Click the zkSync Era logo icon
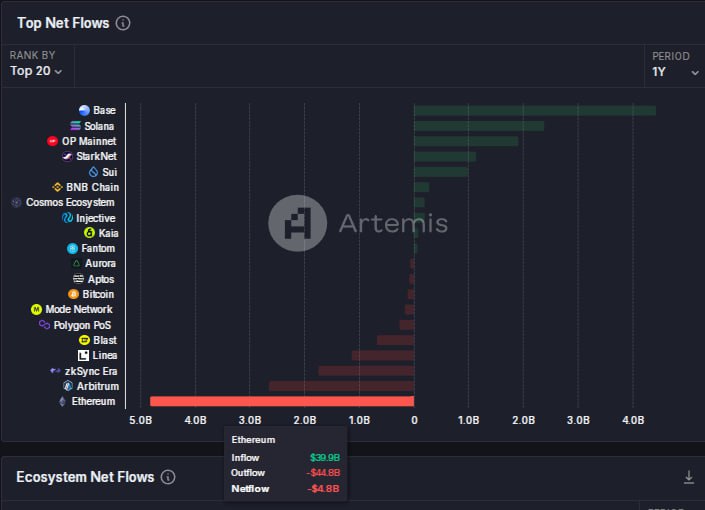The height and width of the screenshot is (510, 705). [x=55, y=371]
